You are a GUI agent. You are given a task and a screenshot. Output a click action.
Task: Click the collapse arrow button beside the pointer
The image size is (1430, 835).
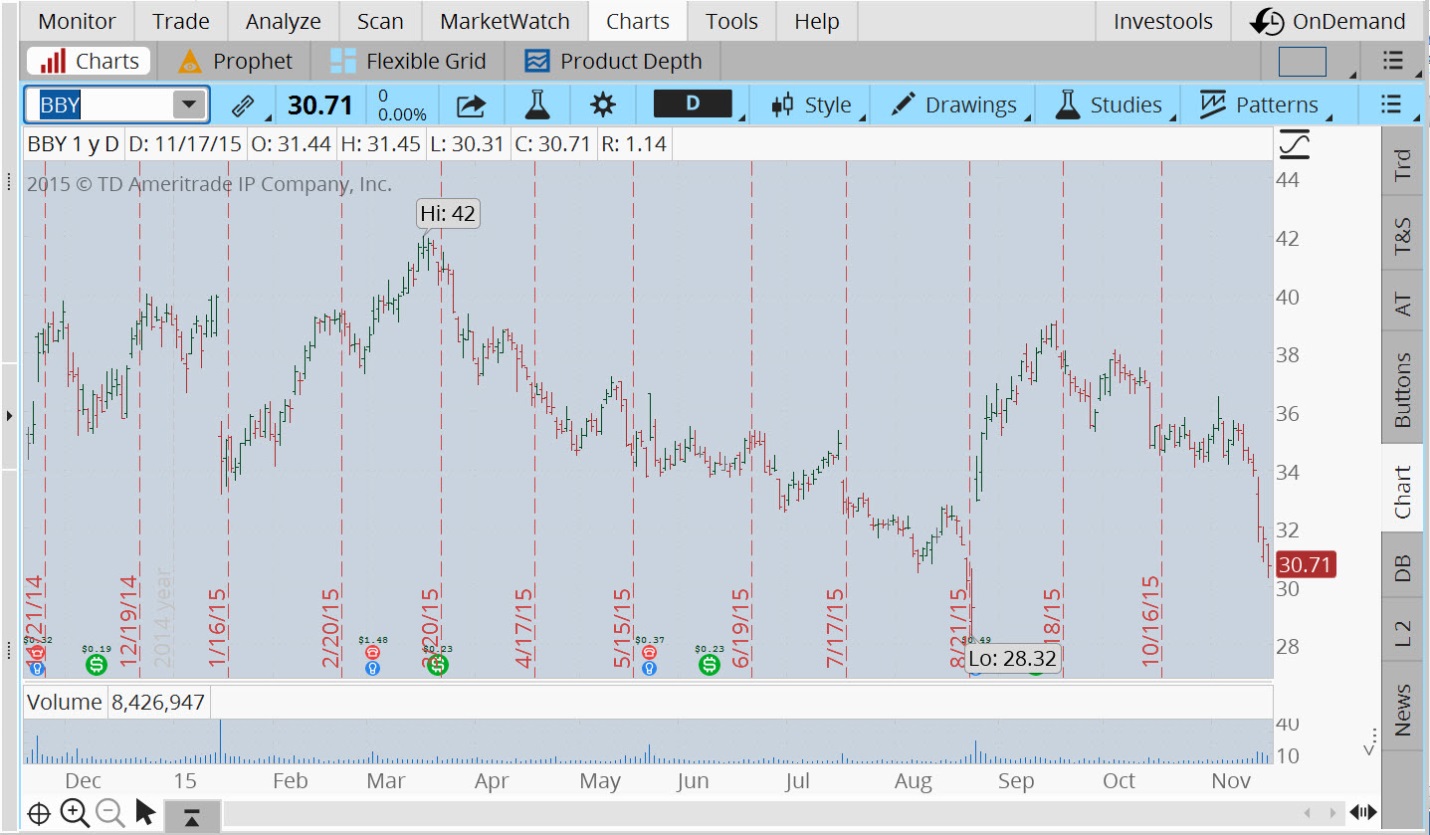click(x=191, y=816)
